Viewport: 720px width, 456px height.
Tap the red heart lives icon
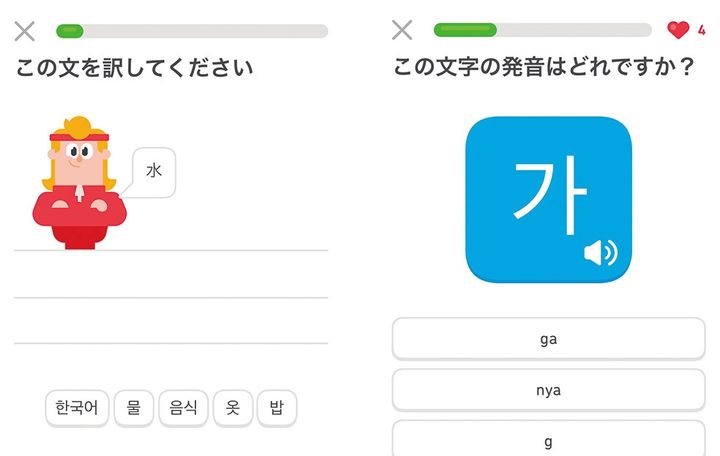678,30
